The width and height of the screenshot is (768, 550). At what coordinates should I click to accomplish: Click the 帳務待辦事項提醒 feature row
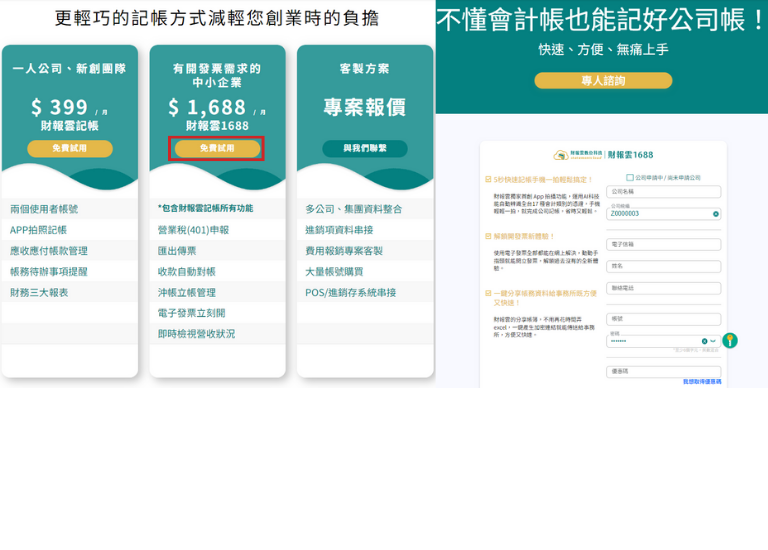(x=70, y=271)
